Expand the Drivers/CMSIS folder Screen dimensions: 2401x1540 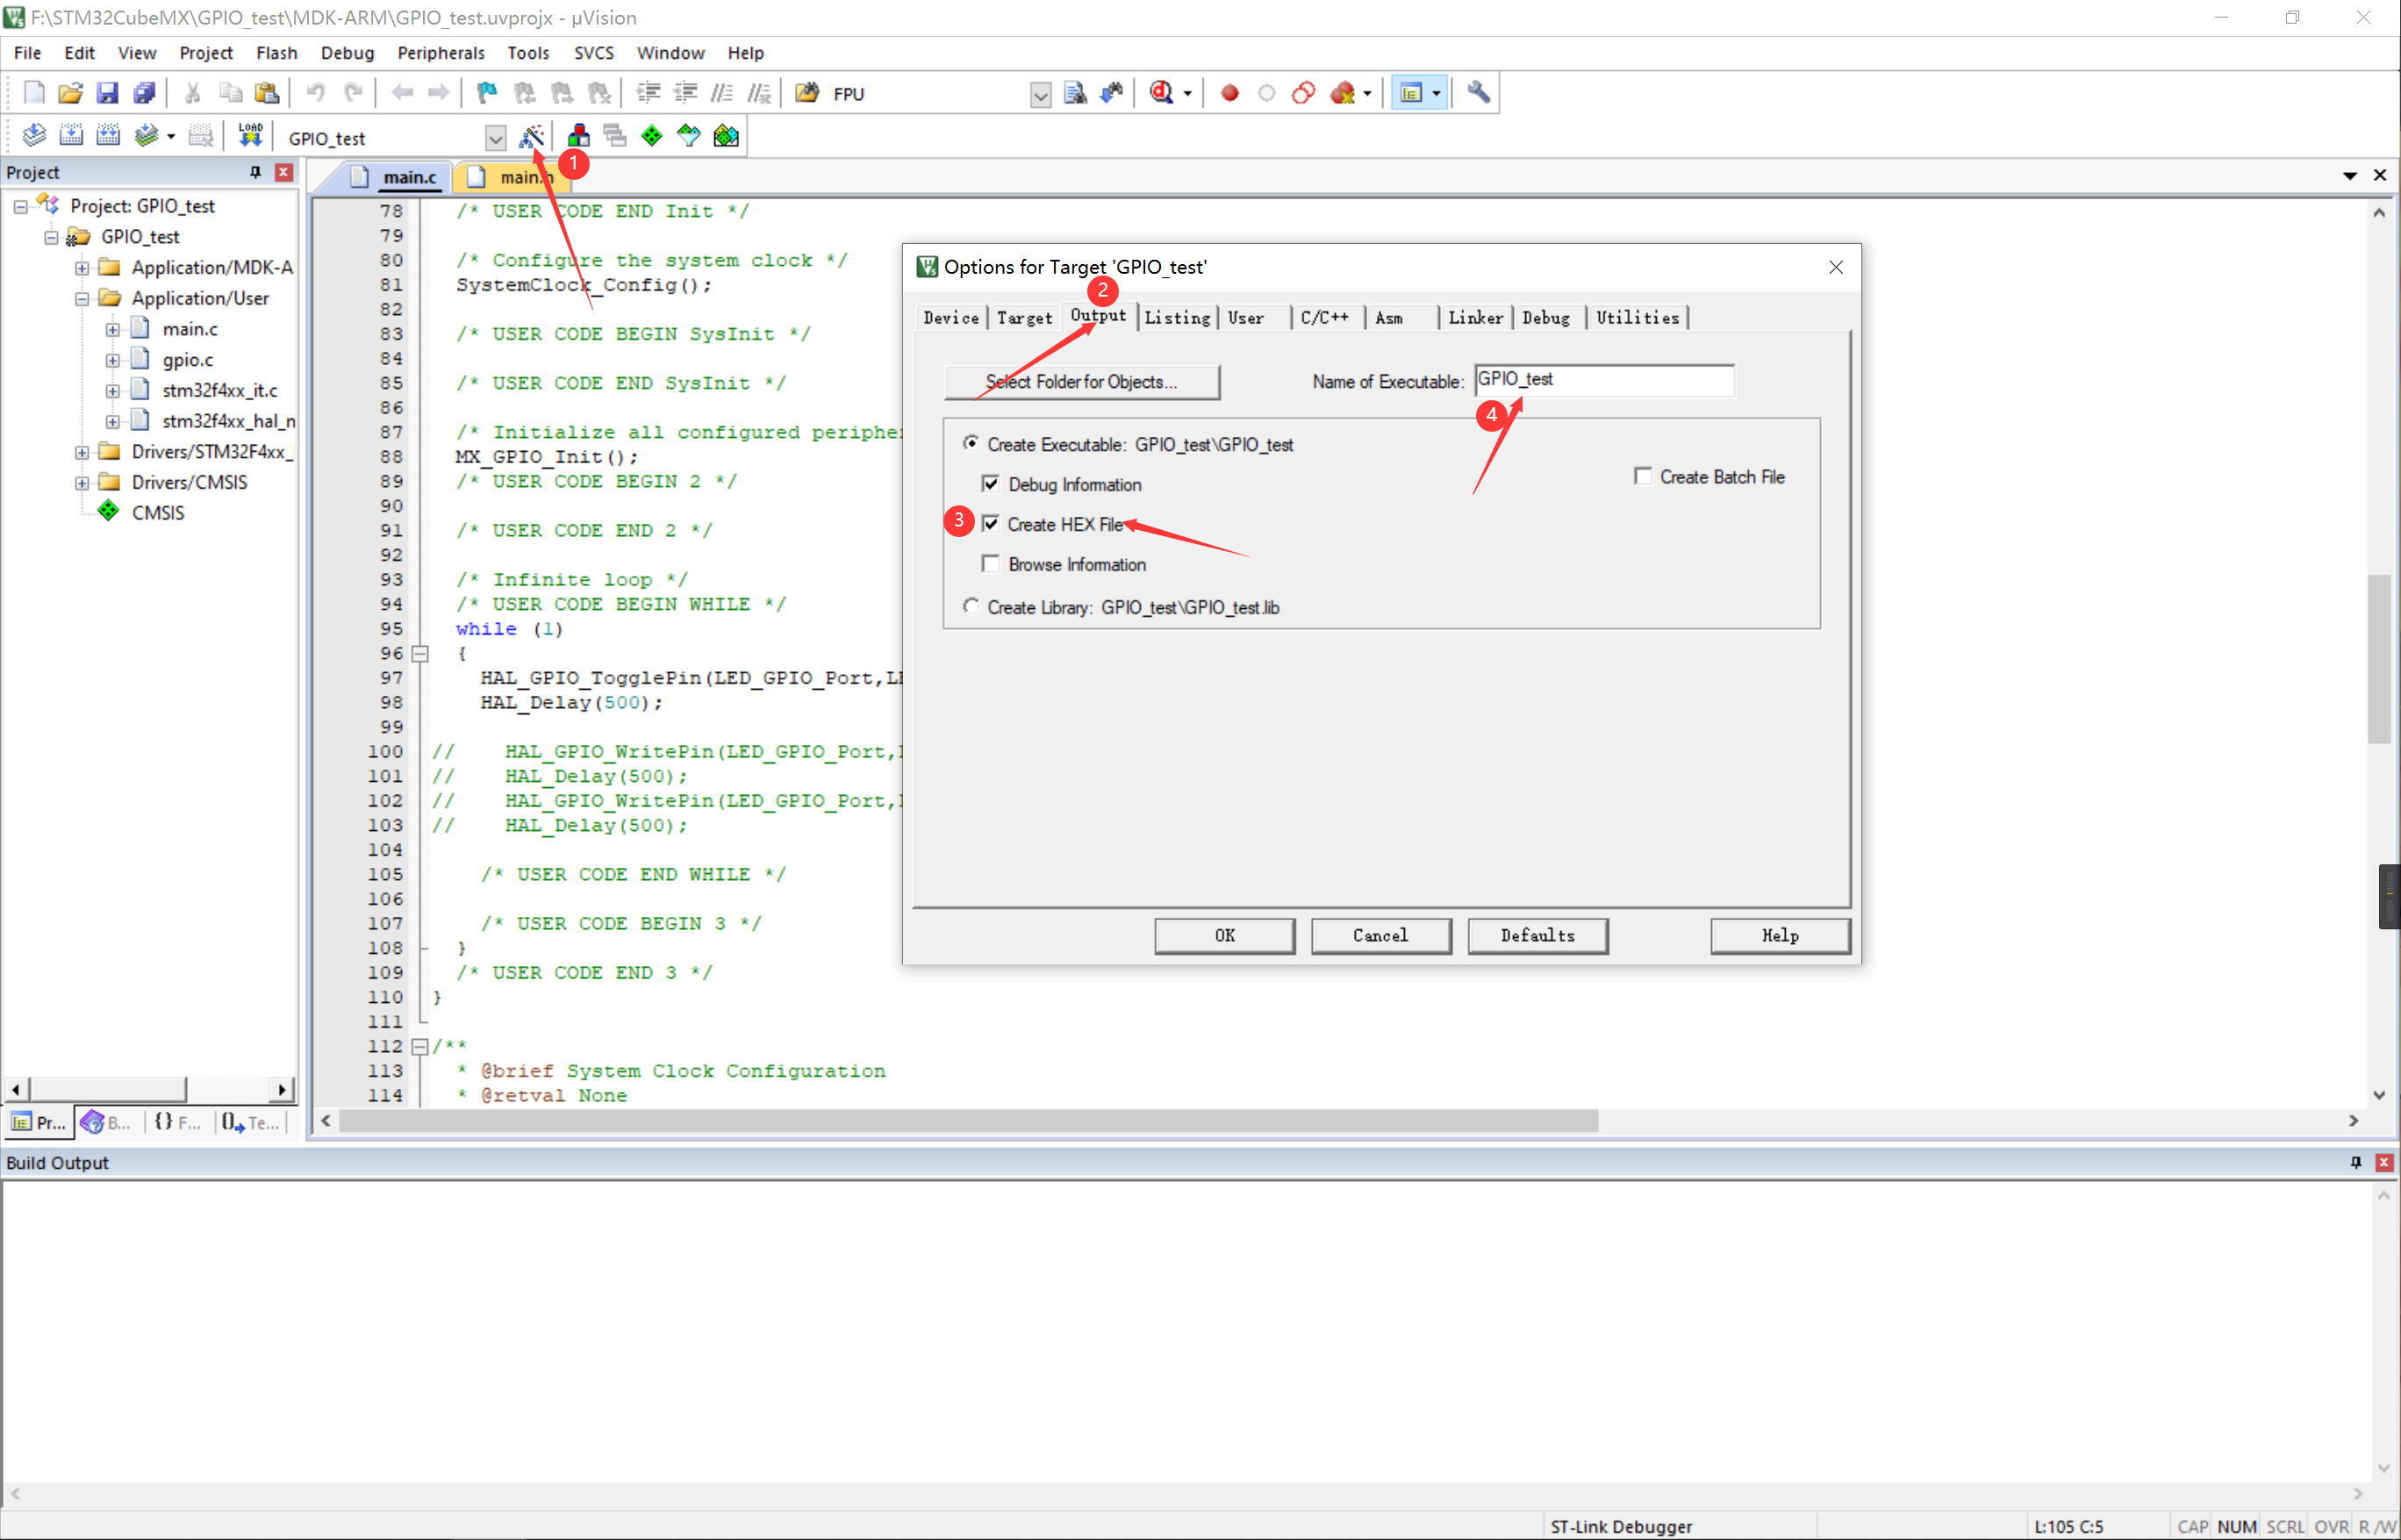tap(82, 482)
